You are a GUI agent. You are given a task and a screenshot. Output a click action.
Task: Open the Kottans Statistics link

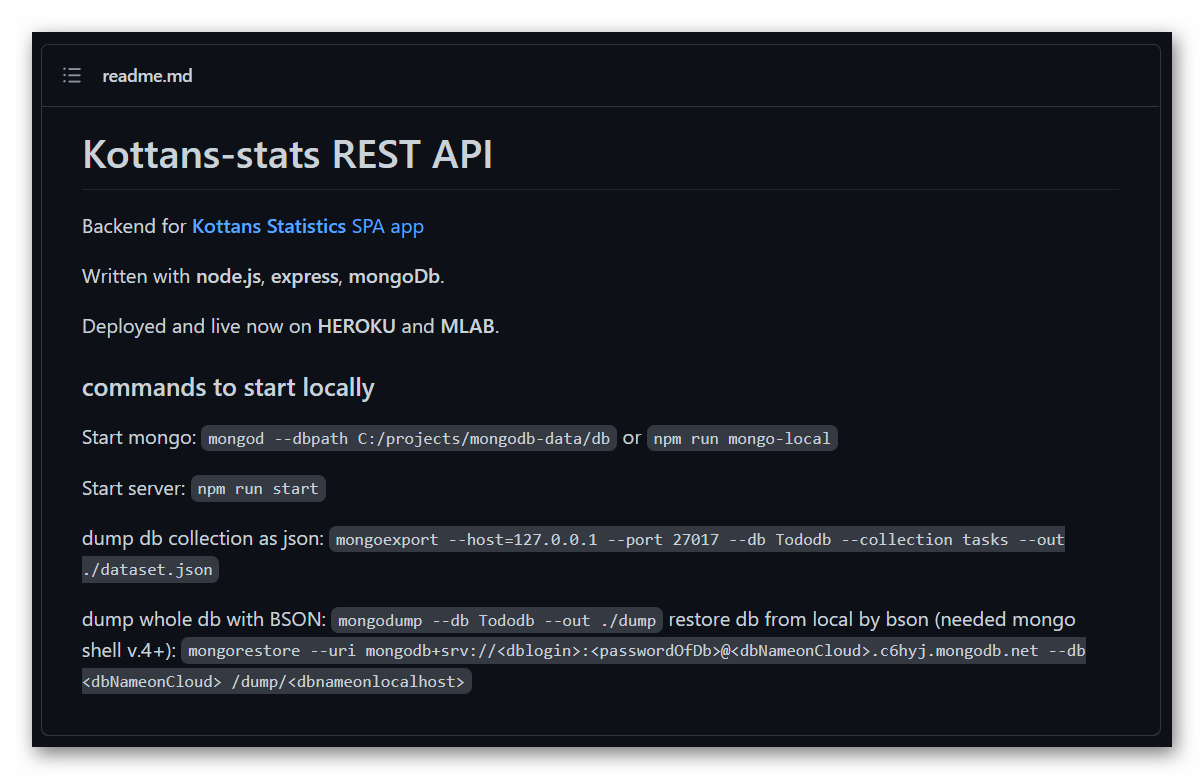tap(269, 226)
